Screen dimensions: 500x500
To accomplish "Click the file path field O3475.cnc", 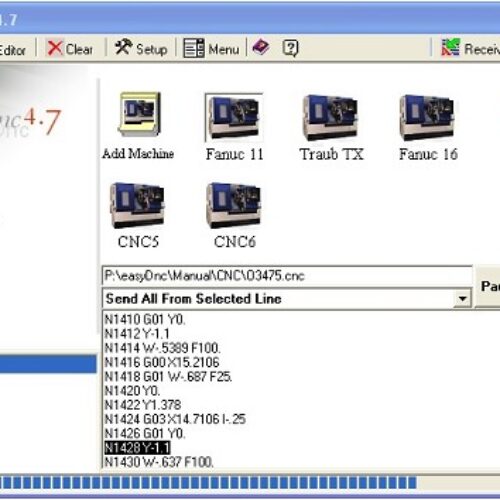I will tap(287, 276).
